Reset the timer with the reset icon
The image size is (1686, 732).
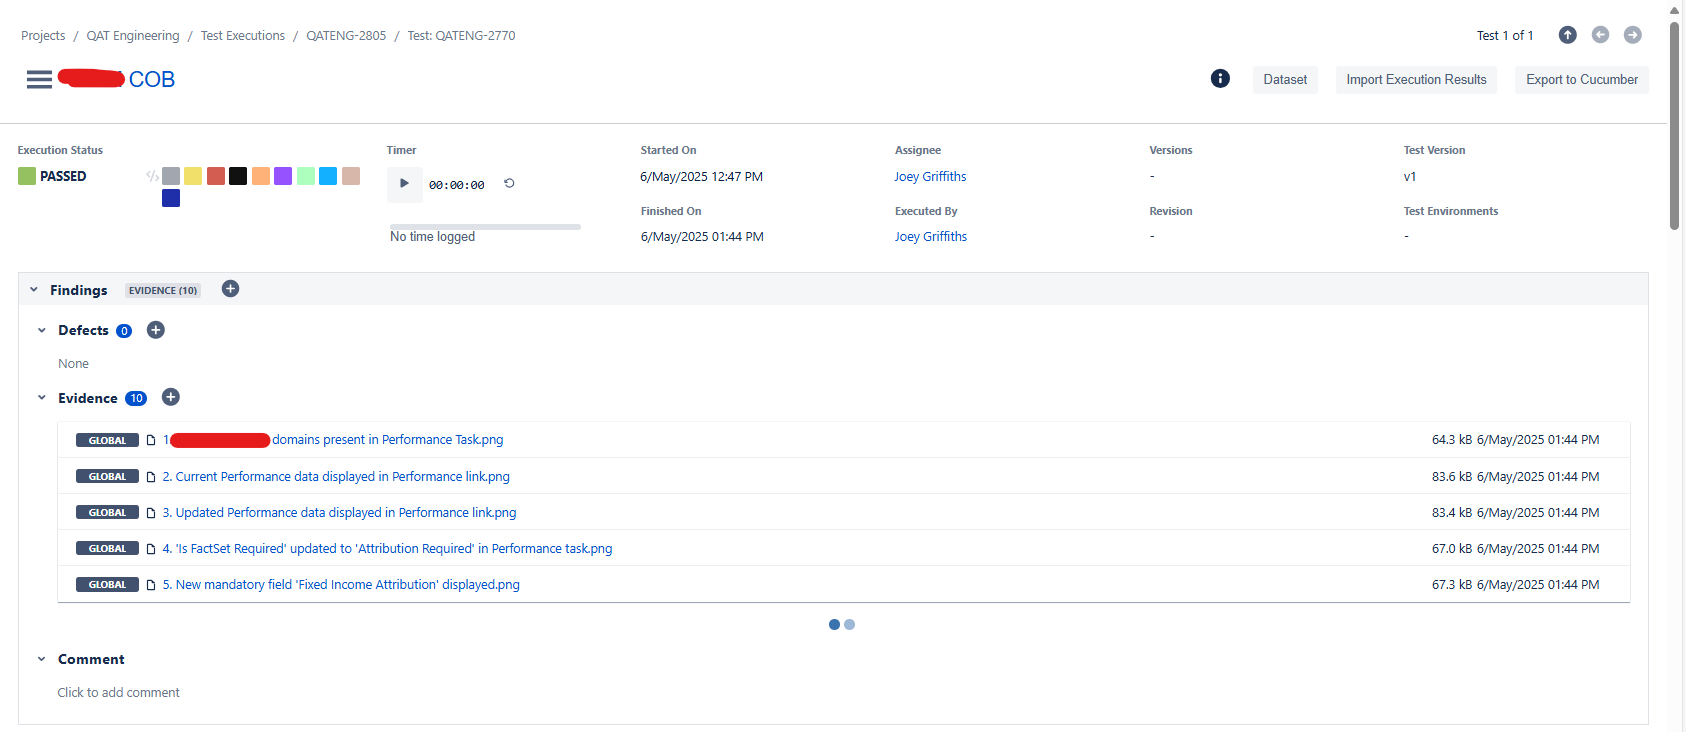coord(509,183)
